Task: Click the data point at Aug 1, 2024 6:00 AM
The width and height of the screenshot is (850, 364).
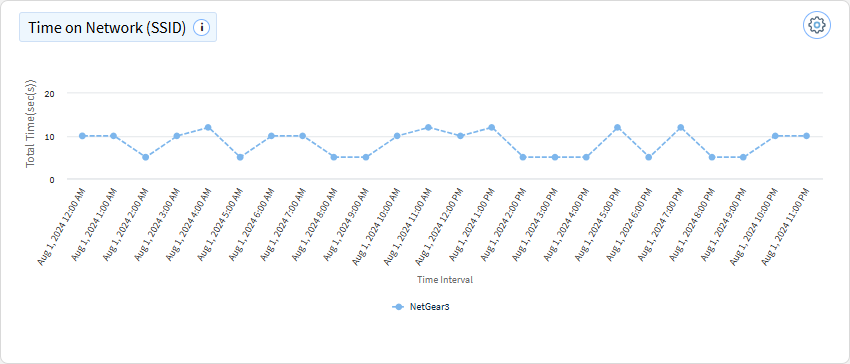Action: tap(271, 136)
